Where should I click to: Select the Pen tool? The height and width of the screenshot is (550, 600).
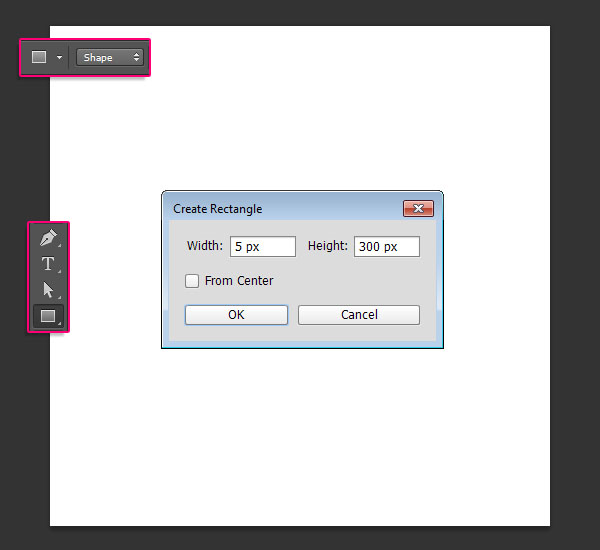coord(48,238)
